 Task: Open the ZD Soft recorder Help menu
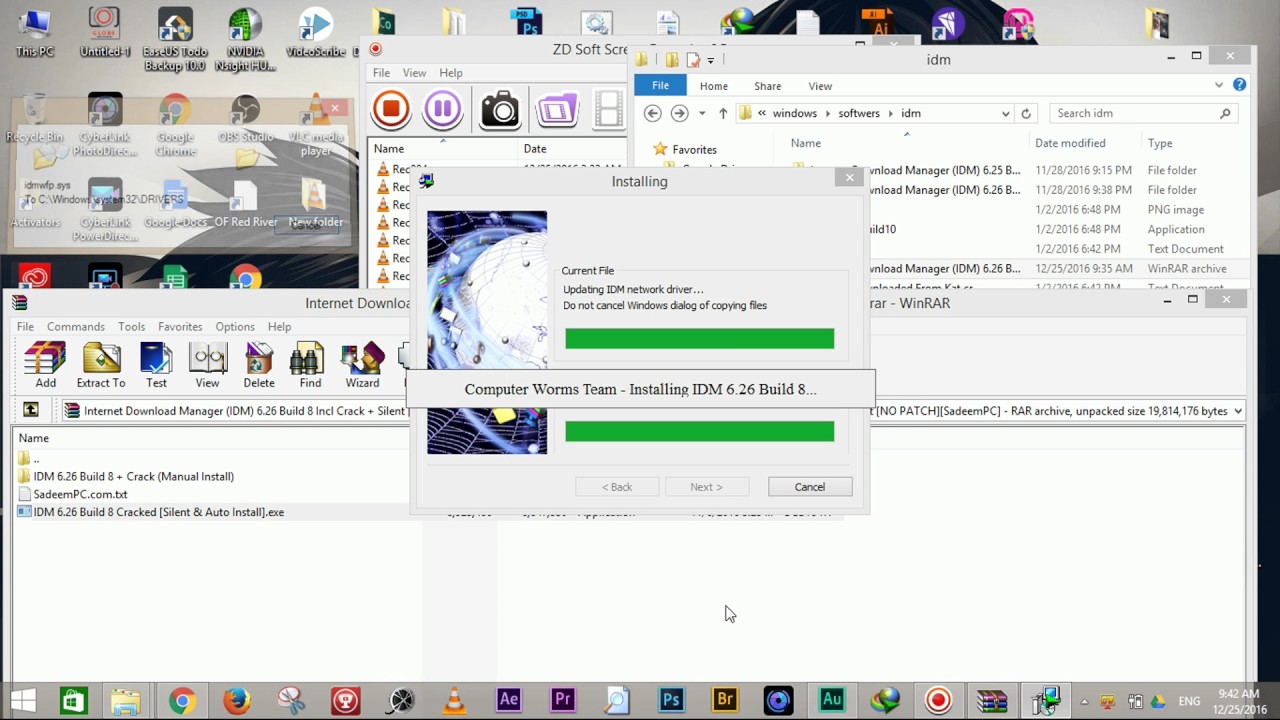point(451,72)
